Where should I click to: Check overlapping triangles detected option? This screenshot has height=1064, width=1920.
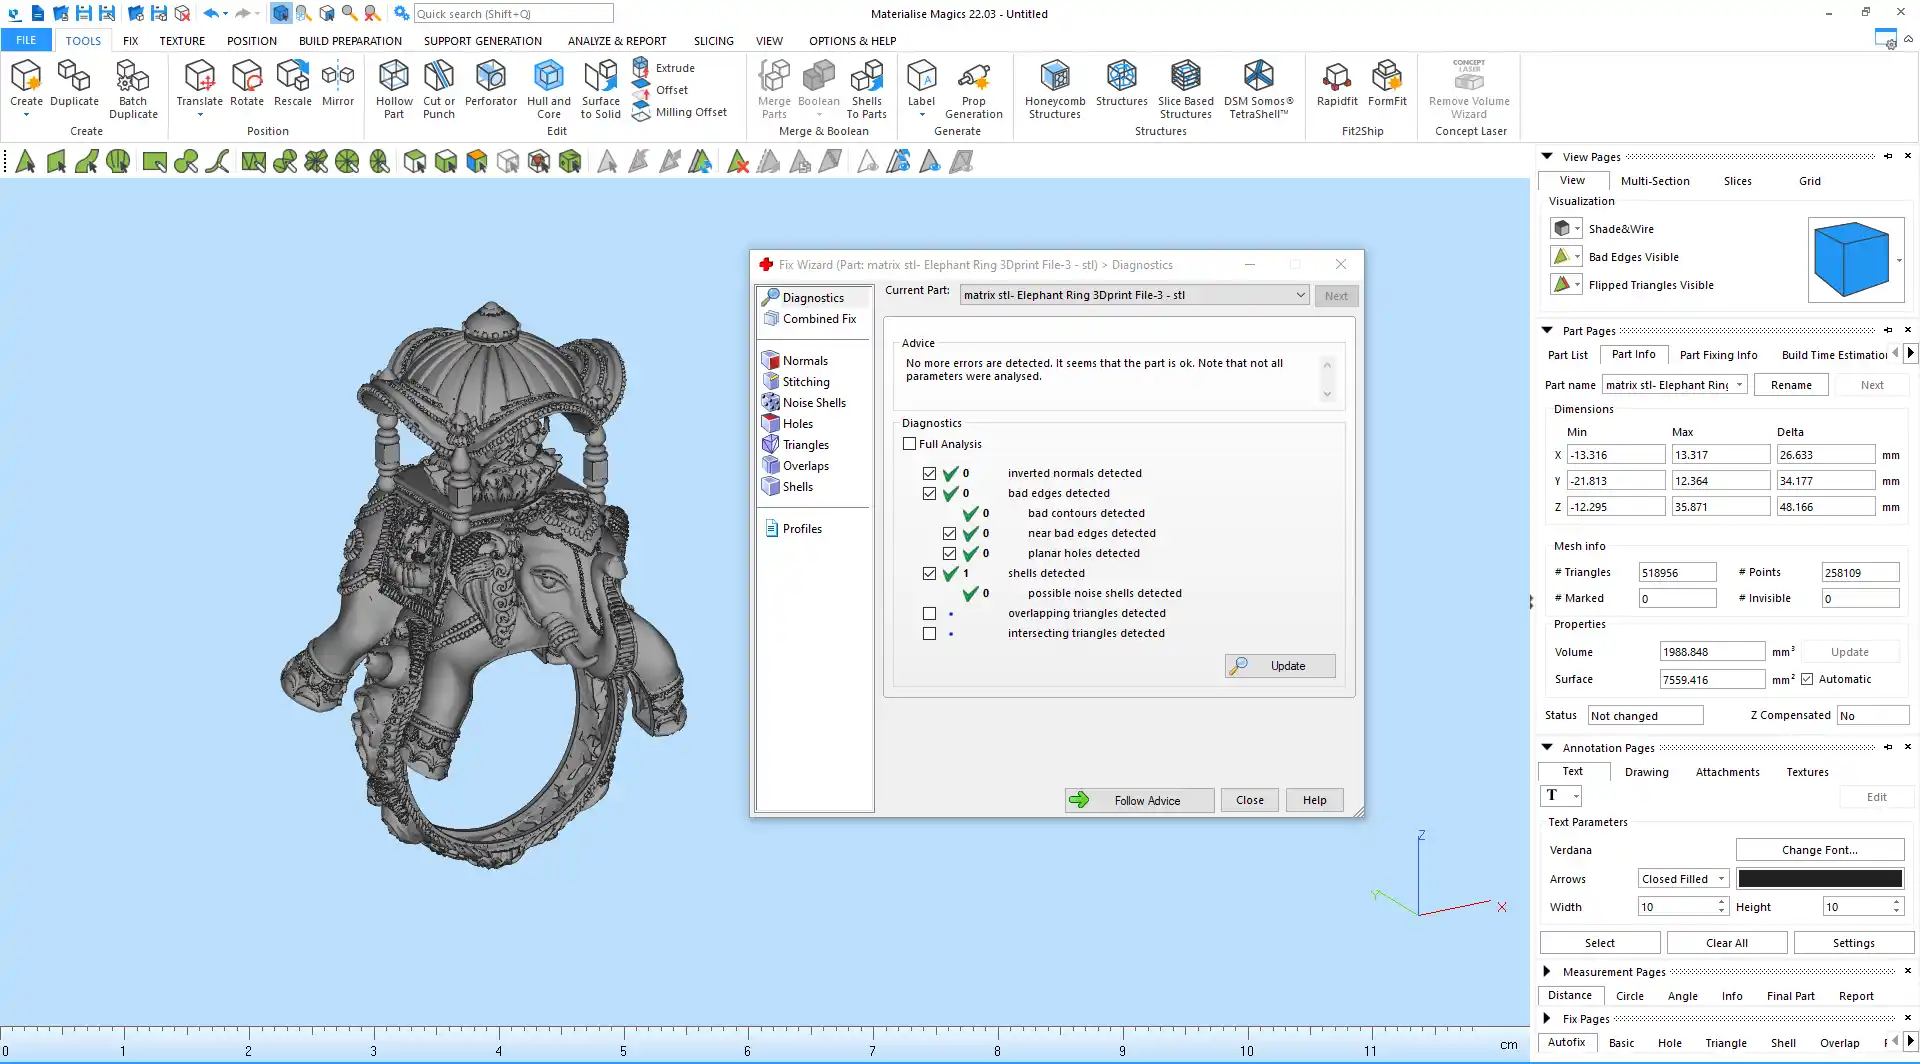tap(930, 614)
